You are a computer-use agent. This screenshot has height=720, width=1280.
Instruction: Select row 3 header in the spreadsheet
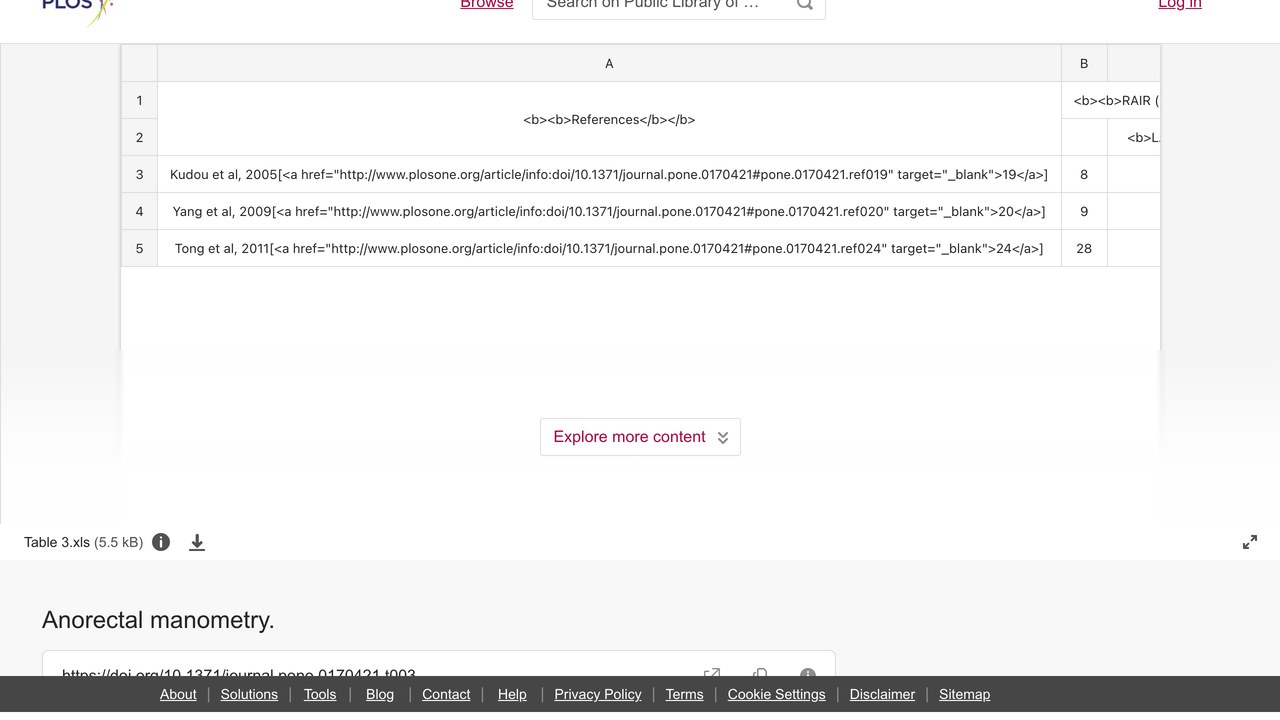[x=139, y=174]
